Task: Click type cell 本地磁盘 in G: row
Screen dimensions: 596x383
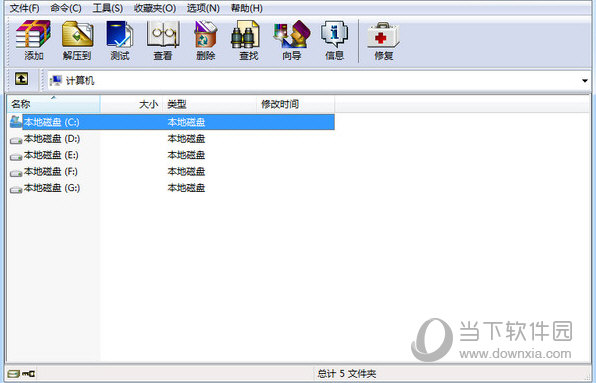Action: (x=186, y=188)
